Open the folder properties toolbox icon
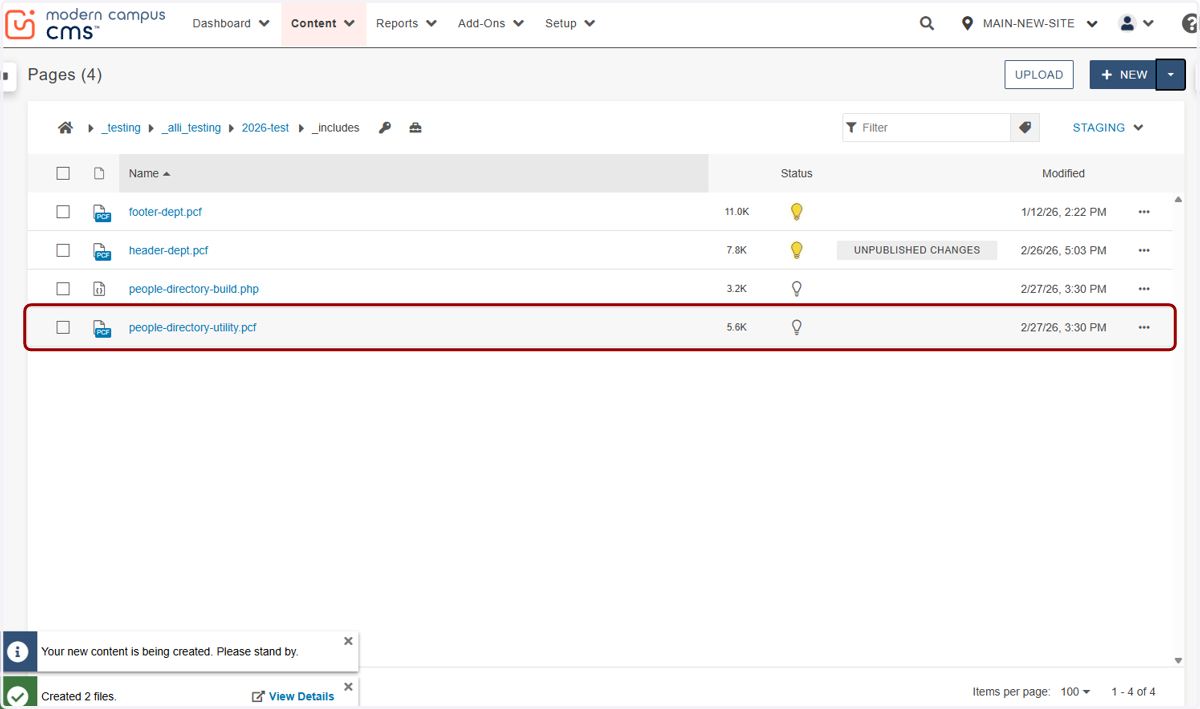This screenshot has height=709, width=1200. (x=415, y=128)
